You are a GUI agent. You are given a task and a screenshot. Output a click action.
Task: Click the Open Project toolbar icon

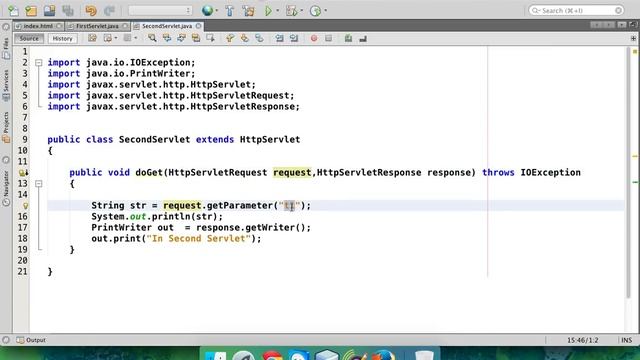click(x=49, y=11)
